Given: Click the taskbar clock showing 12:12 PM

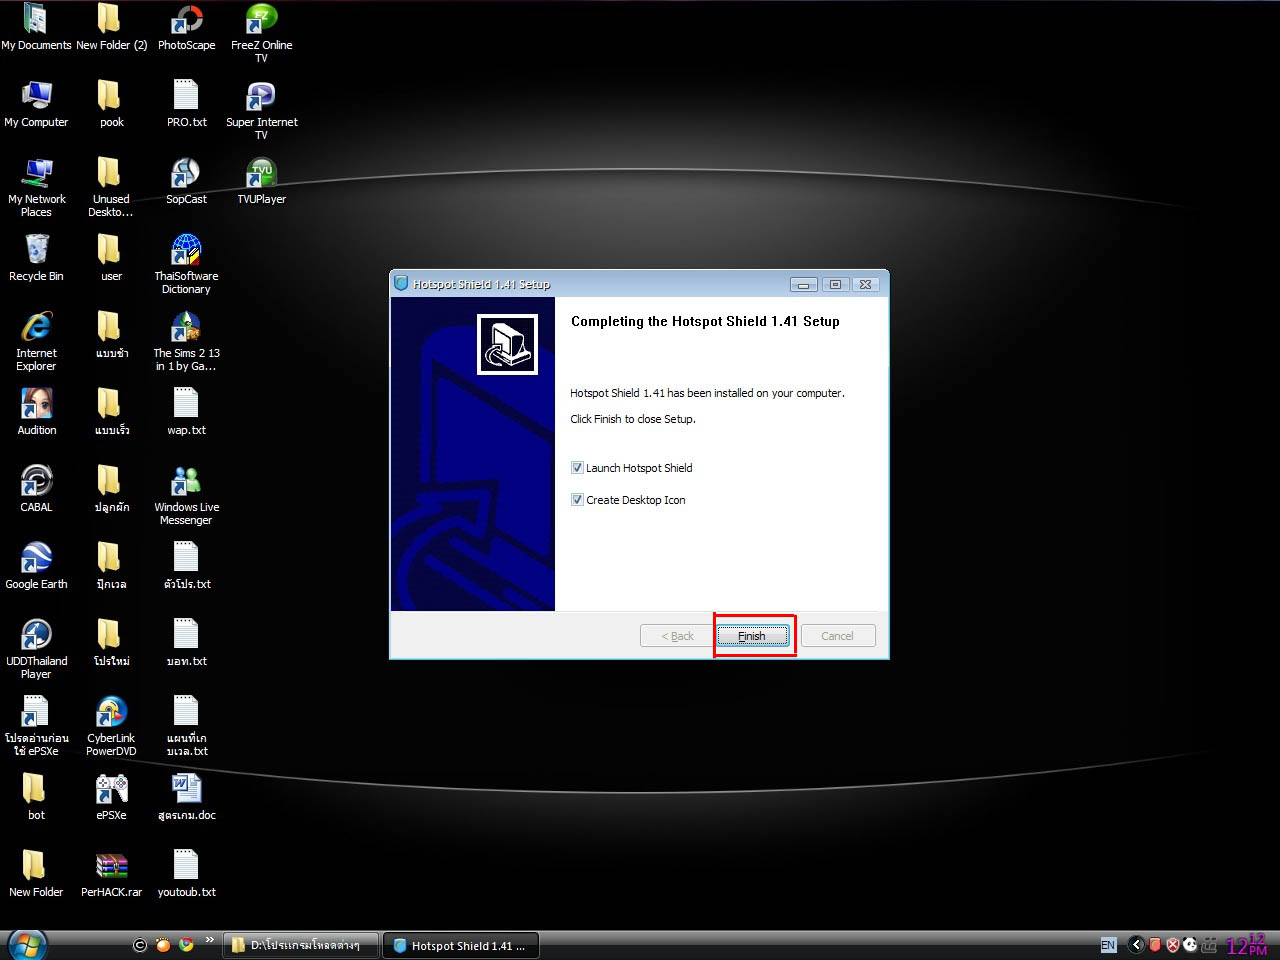Looking at the screenshot, I should (1246, 945).
